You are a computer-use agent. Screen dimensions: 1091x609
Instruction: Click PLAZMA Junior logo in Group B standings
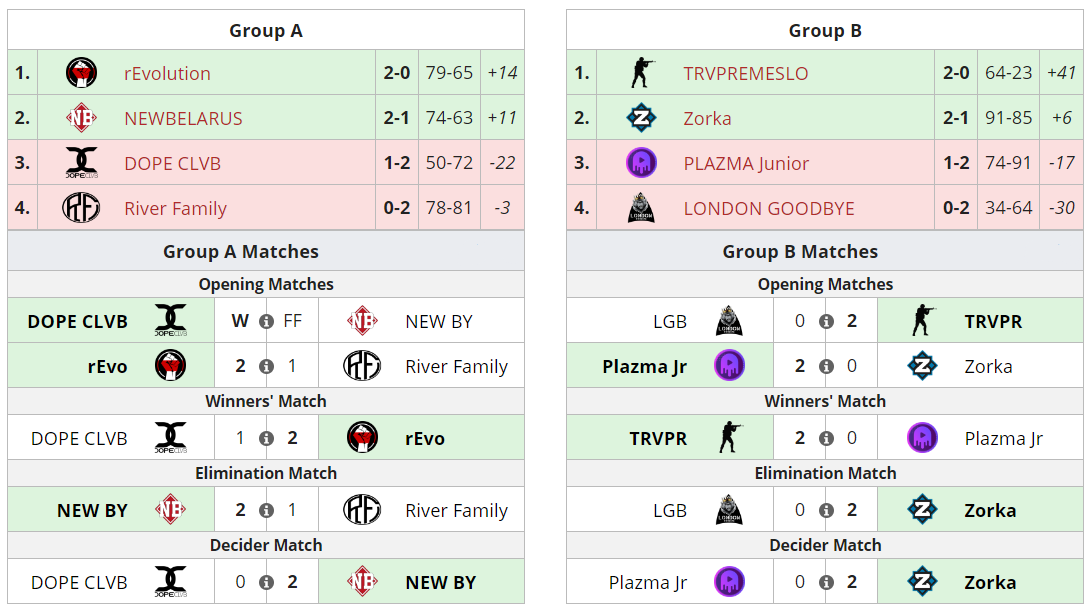[x=641, y=163]
